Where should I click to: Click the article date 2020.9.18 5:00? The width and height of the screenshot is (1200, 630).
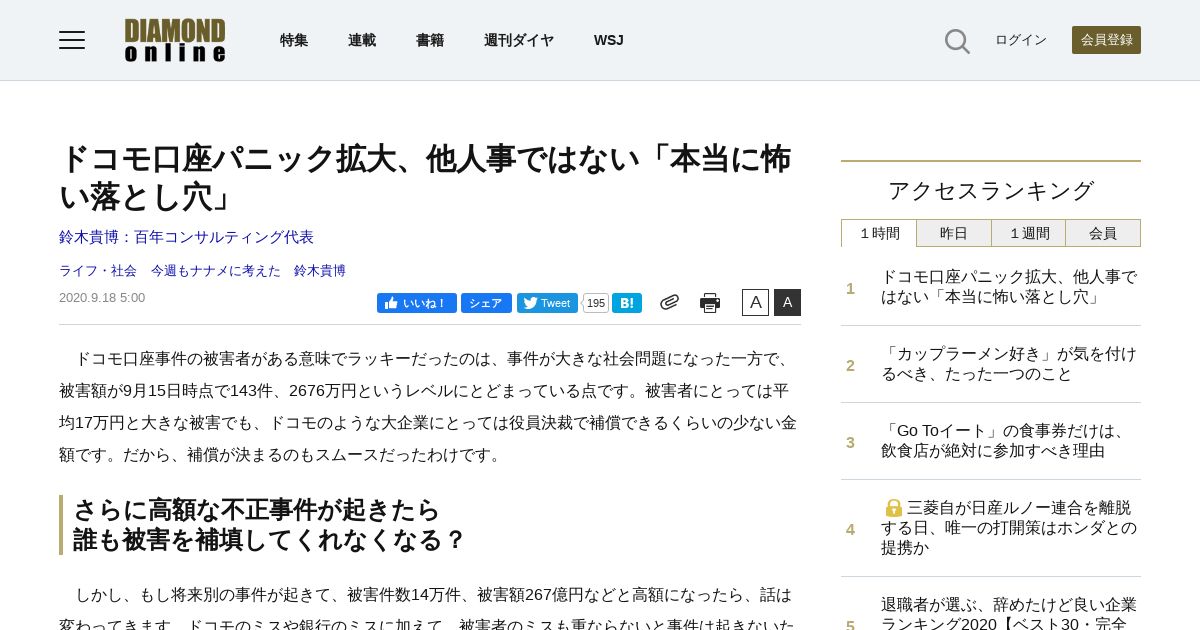[x=102, y=297]
